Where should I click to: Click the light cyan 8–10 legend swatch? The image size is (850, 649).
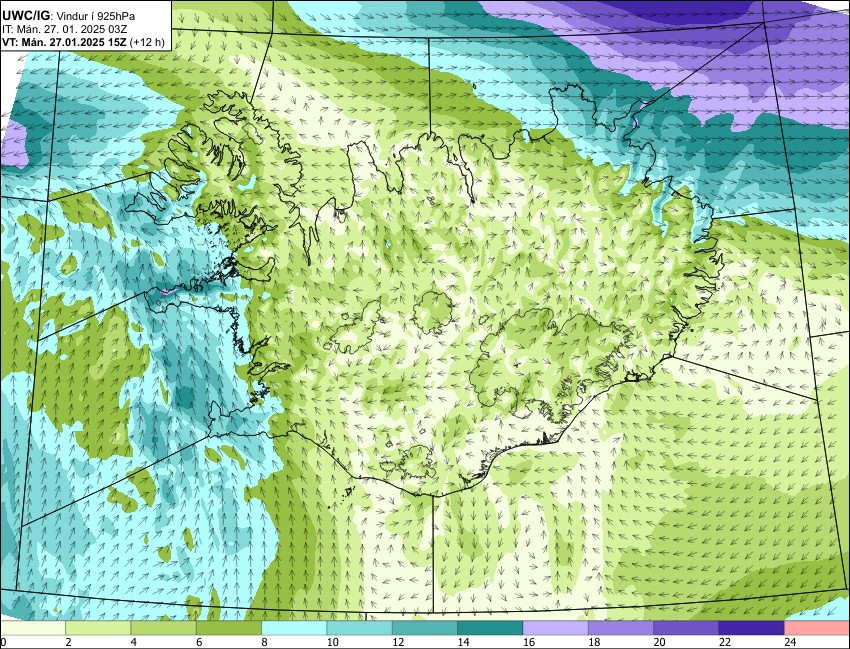[x=294, y=628]
